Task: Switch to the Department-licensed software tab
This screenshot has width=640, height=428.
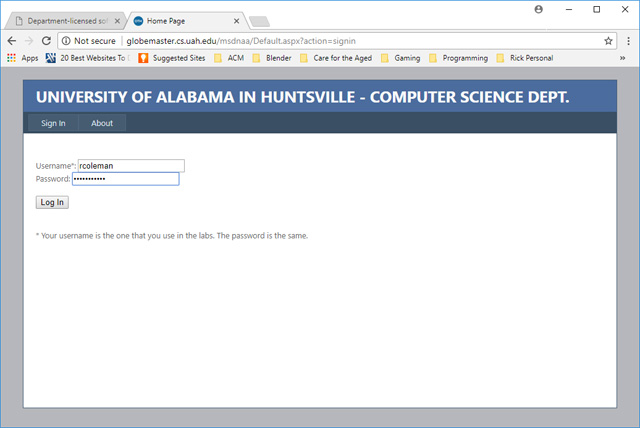Action: click(65, 20)
